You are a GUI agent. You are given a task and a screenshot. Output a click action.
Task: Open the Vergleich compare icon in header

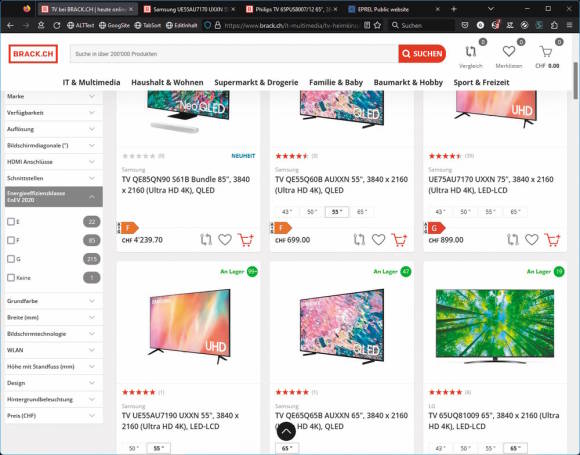(471, 52)
